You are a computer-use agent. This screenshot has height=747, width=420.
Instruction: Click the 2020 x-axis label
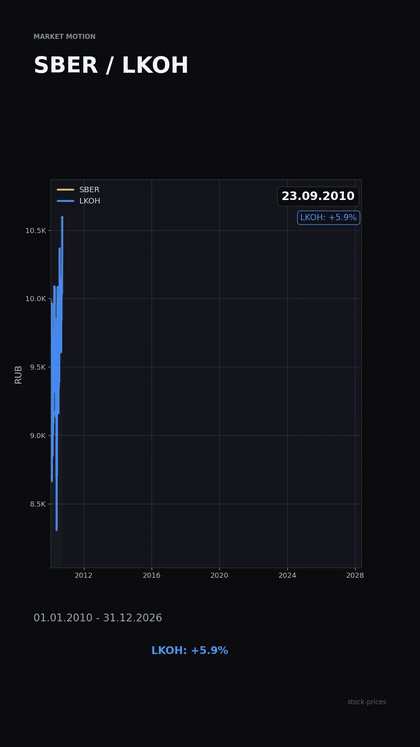(220, 575)
